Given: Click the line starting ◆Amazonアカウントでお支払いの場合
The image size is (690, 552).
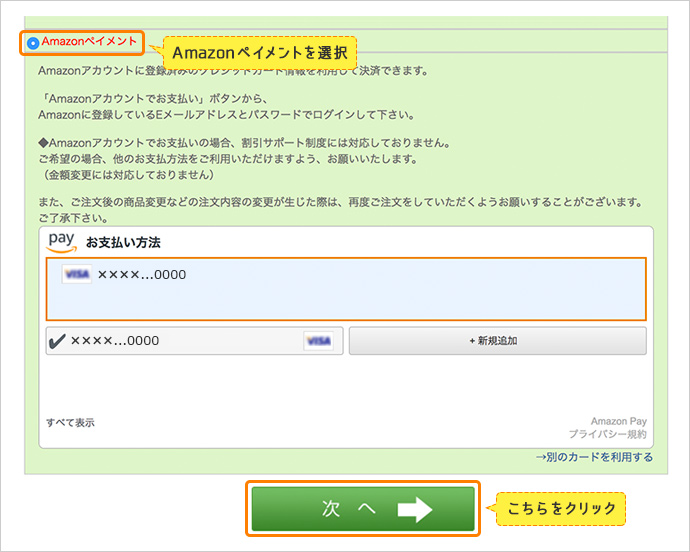Looking at the screenshot, I should (245, 143).
